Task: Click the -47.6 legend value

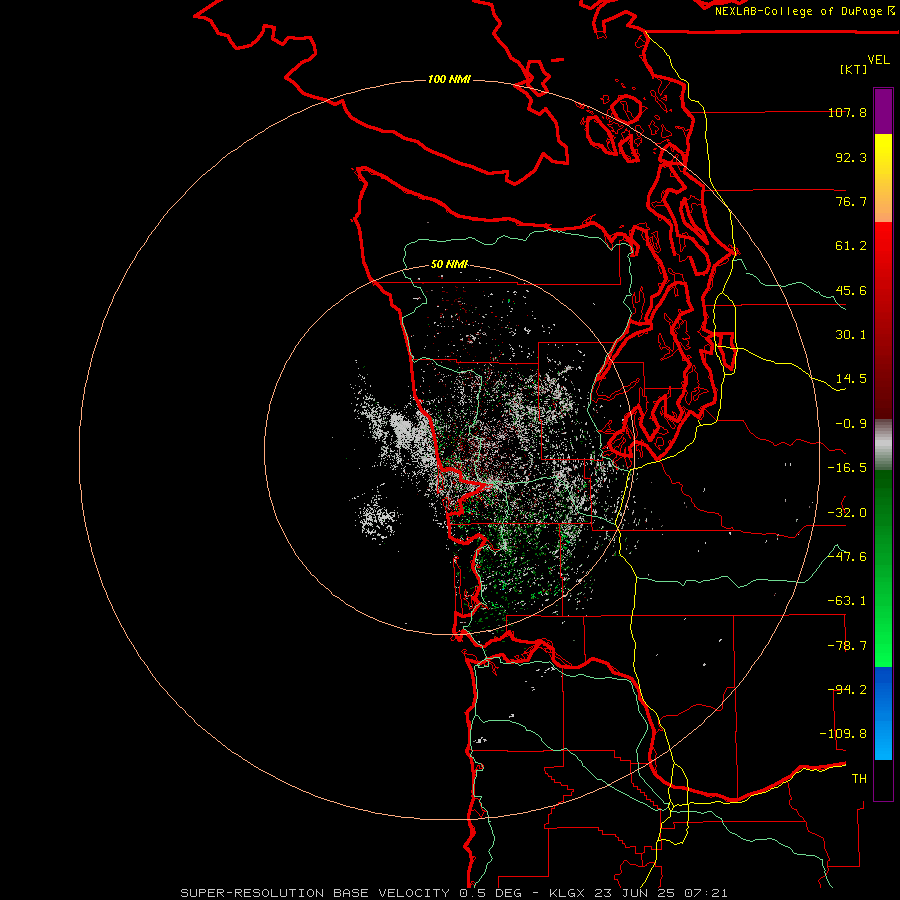Action: click(847, 557)
